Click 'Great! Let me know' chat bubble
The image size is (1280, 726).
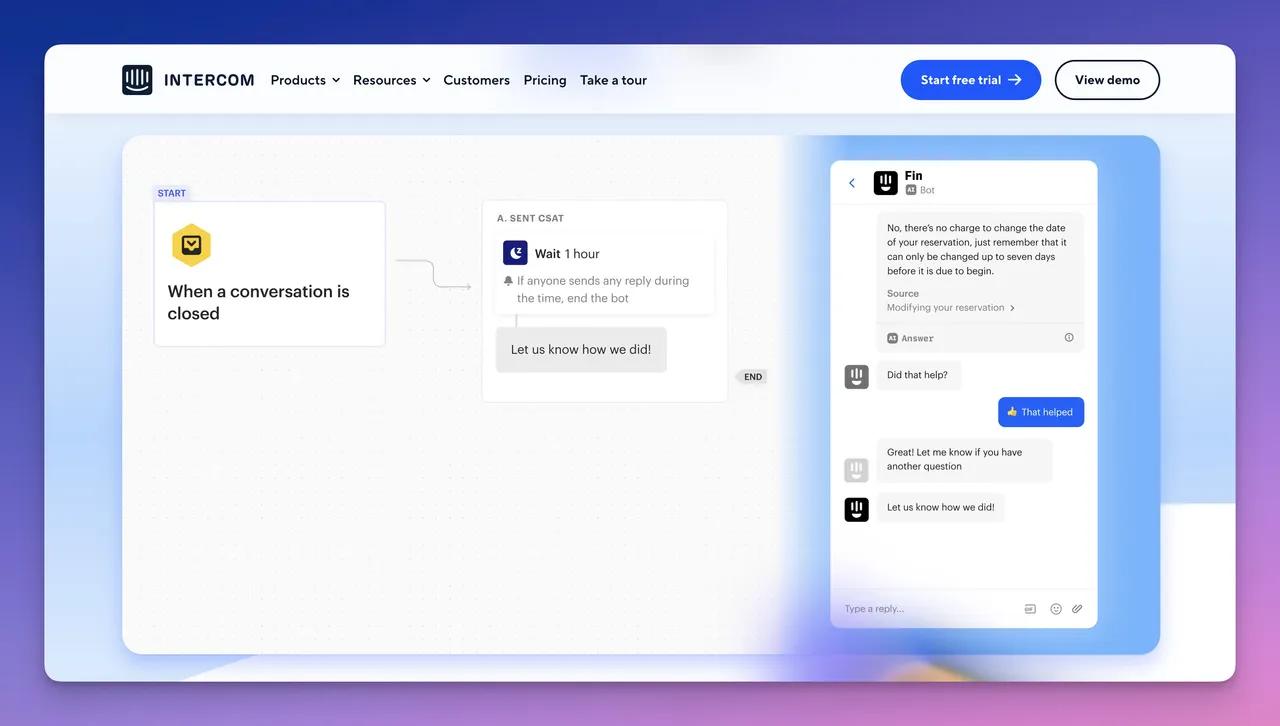(x=964, y=460)
